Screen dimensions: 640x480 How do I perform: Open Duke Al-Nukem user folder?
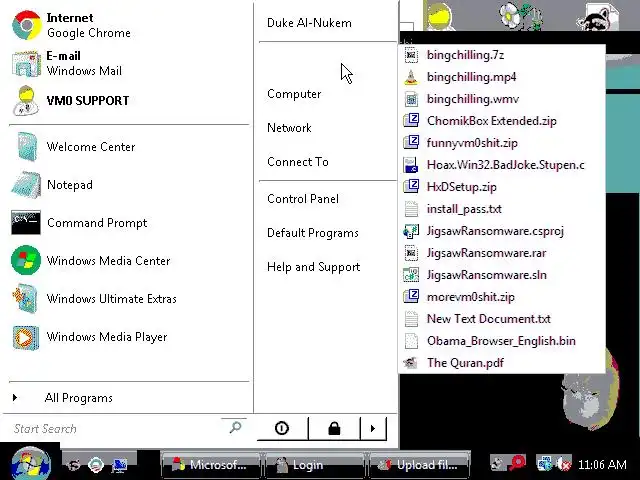click(309, 23)
